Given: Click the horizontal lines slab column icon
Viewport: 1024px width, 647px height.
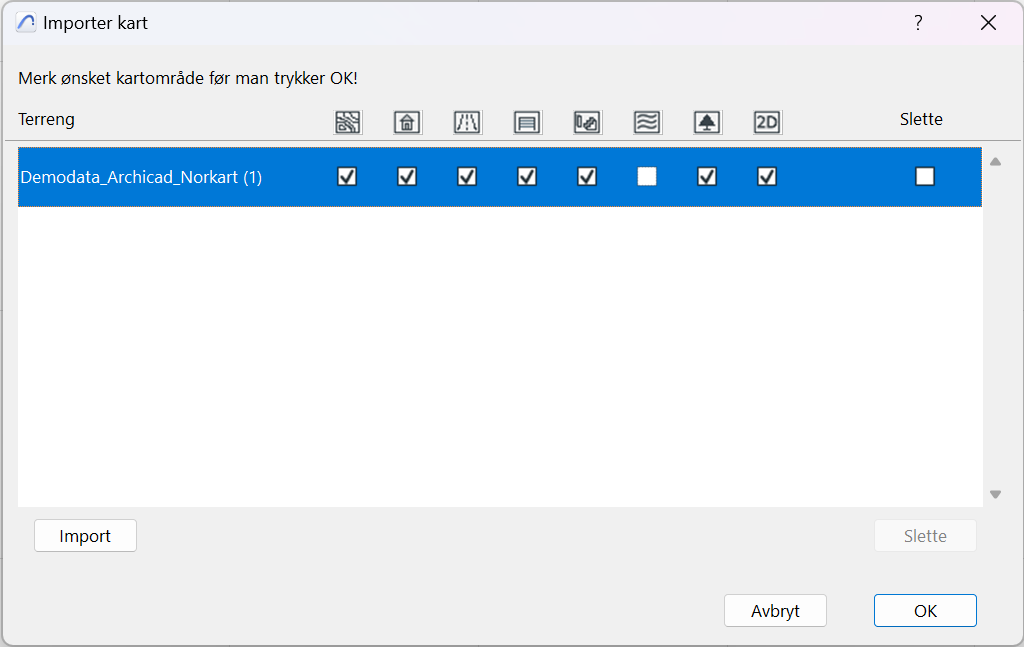Looking at the screenshot, I should coord(527,122).
